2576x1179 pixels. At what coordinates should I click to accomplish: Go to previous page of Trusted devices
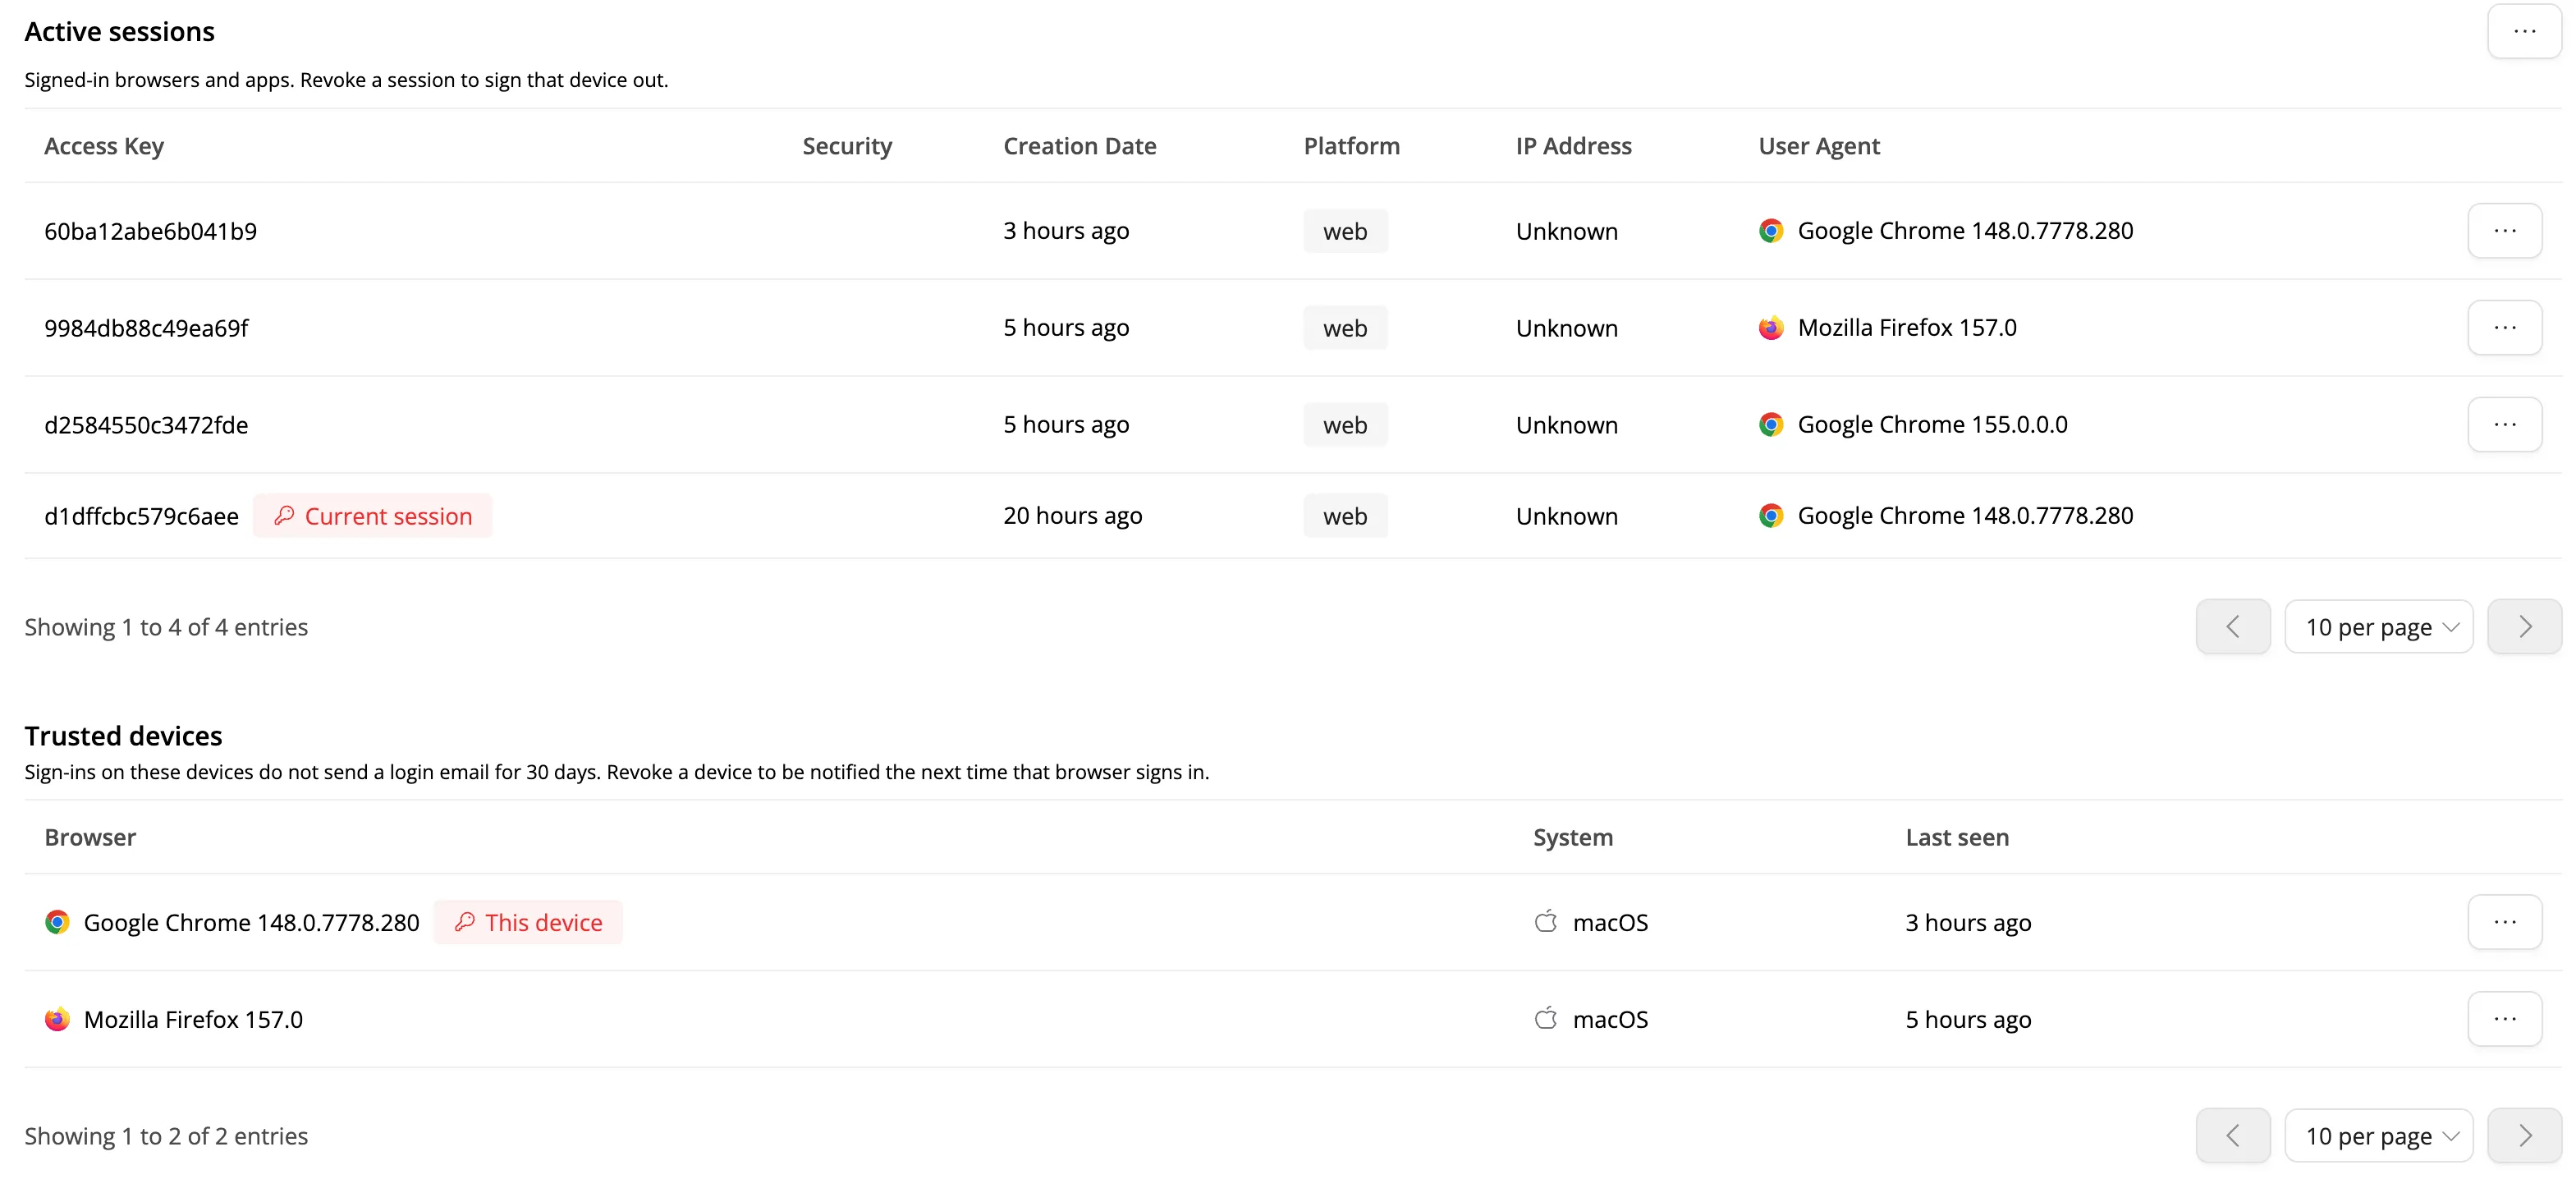click(x=2233, y=1136)
